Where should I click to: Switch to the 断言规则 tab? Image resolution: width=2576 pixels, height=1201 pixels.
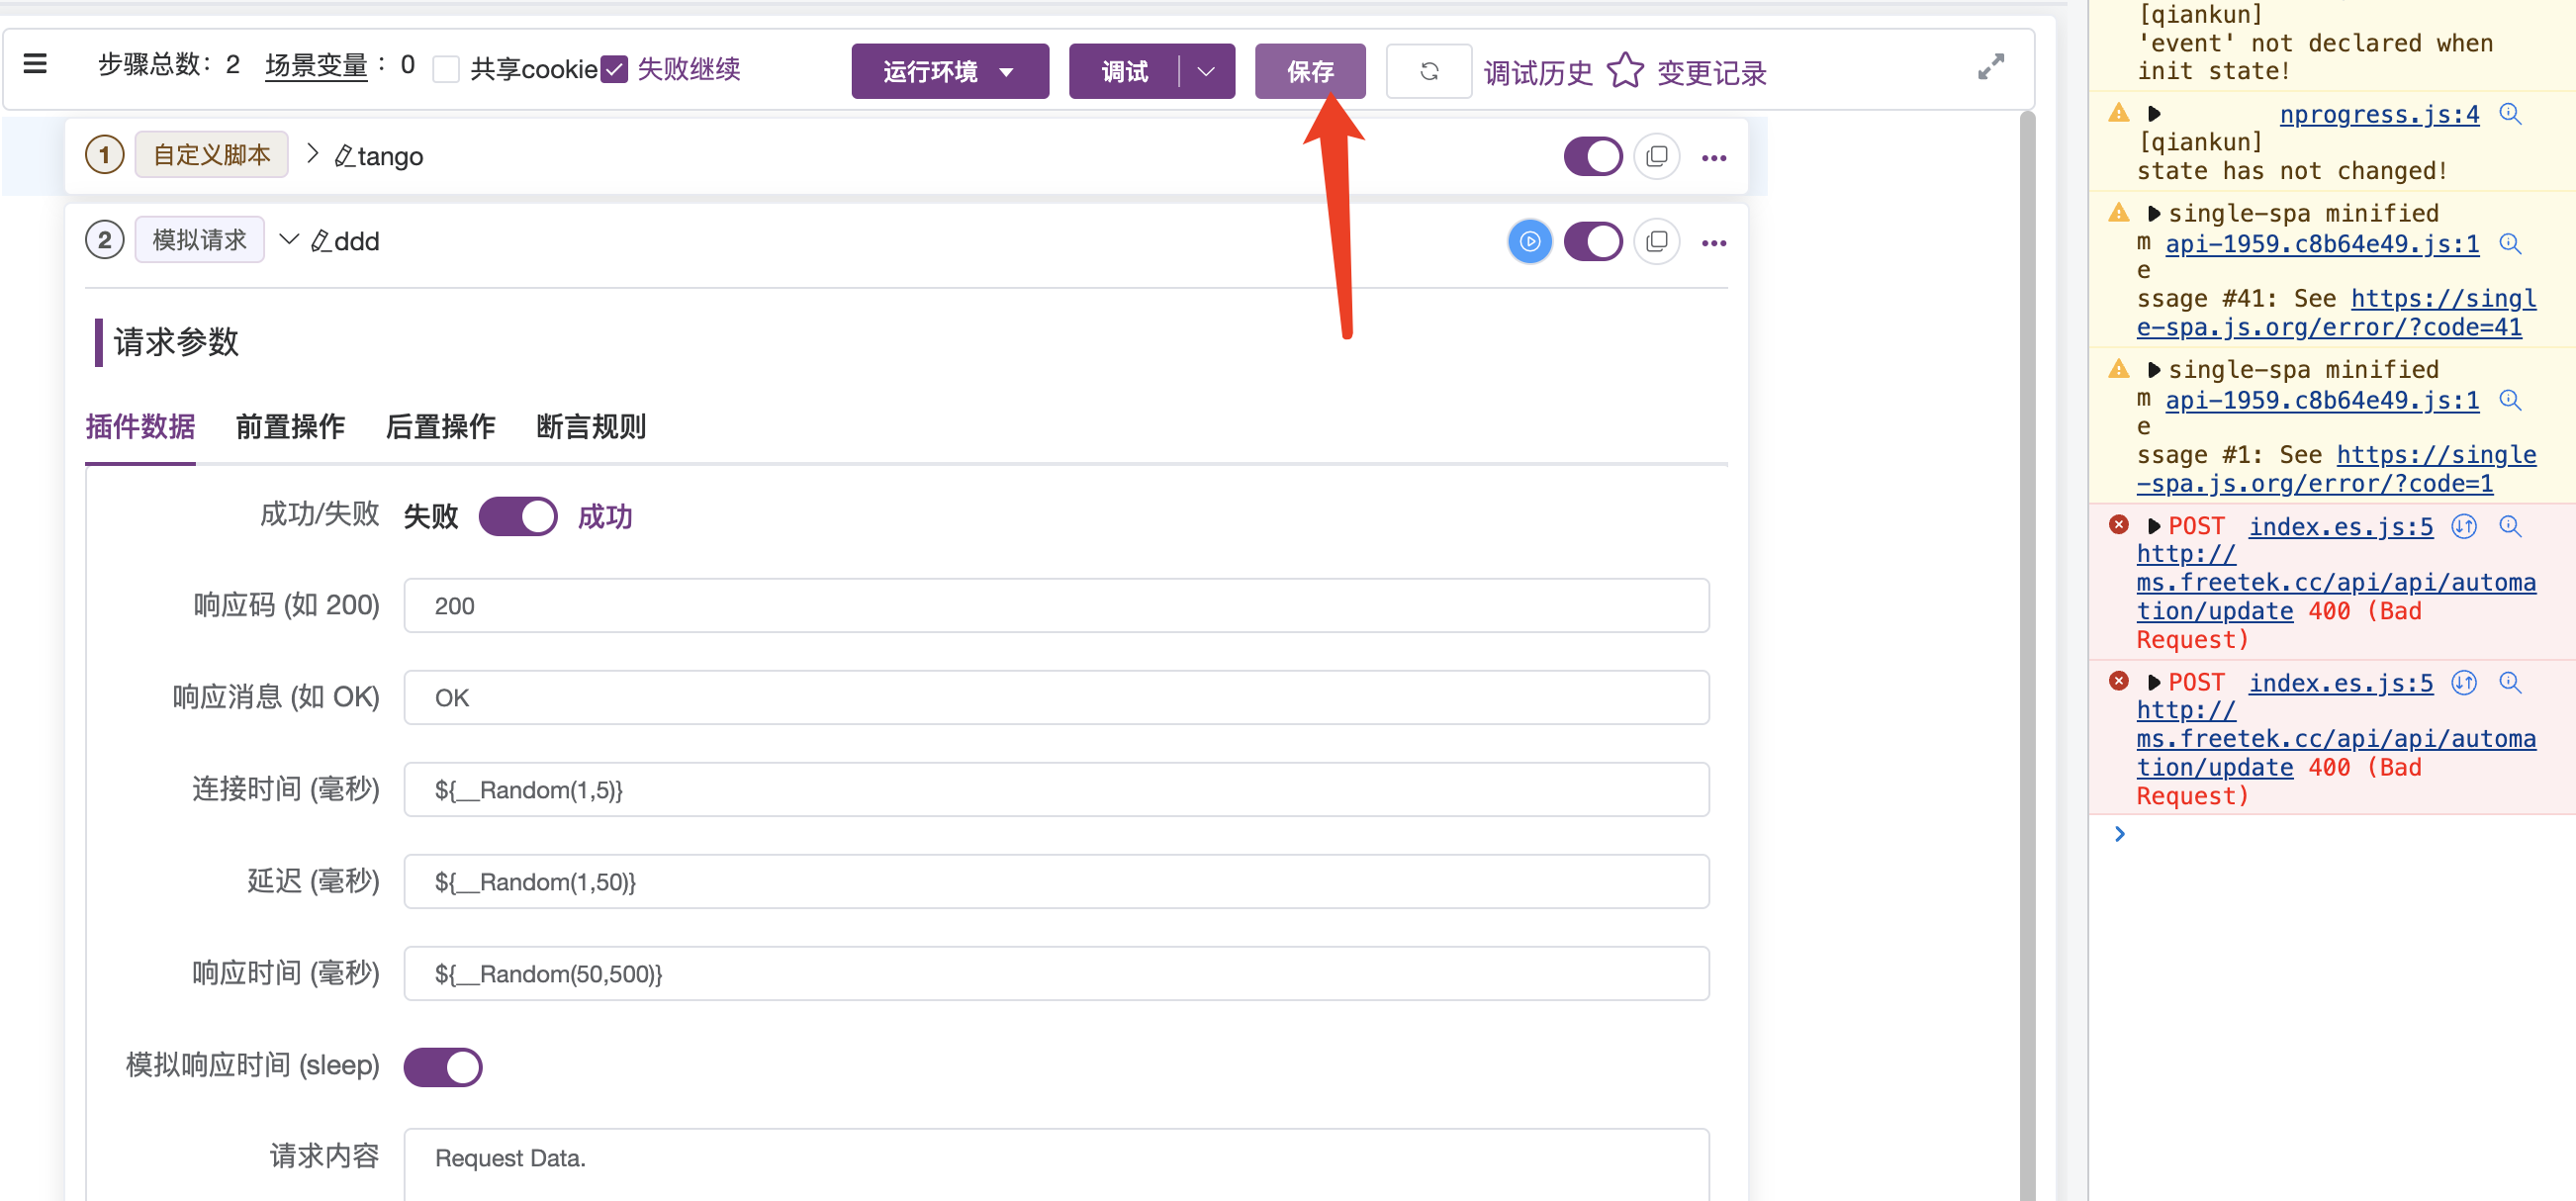point(591,427)
